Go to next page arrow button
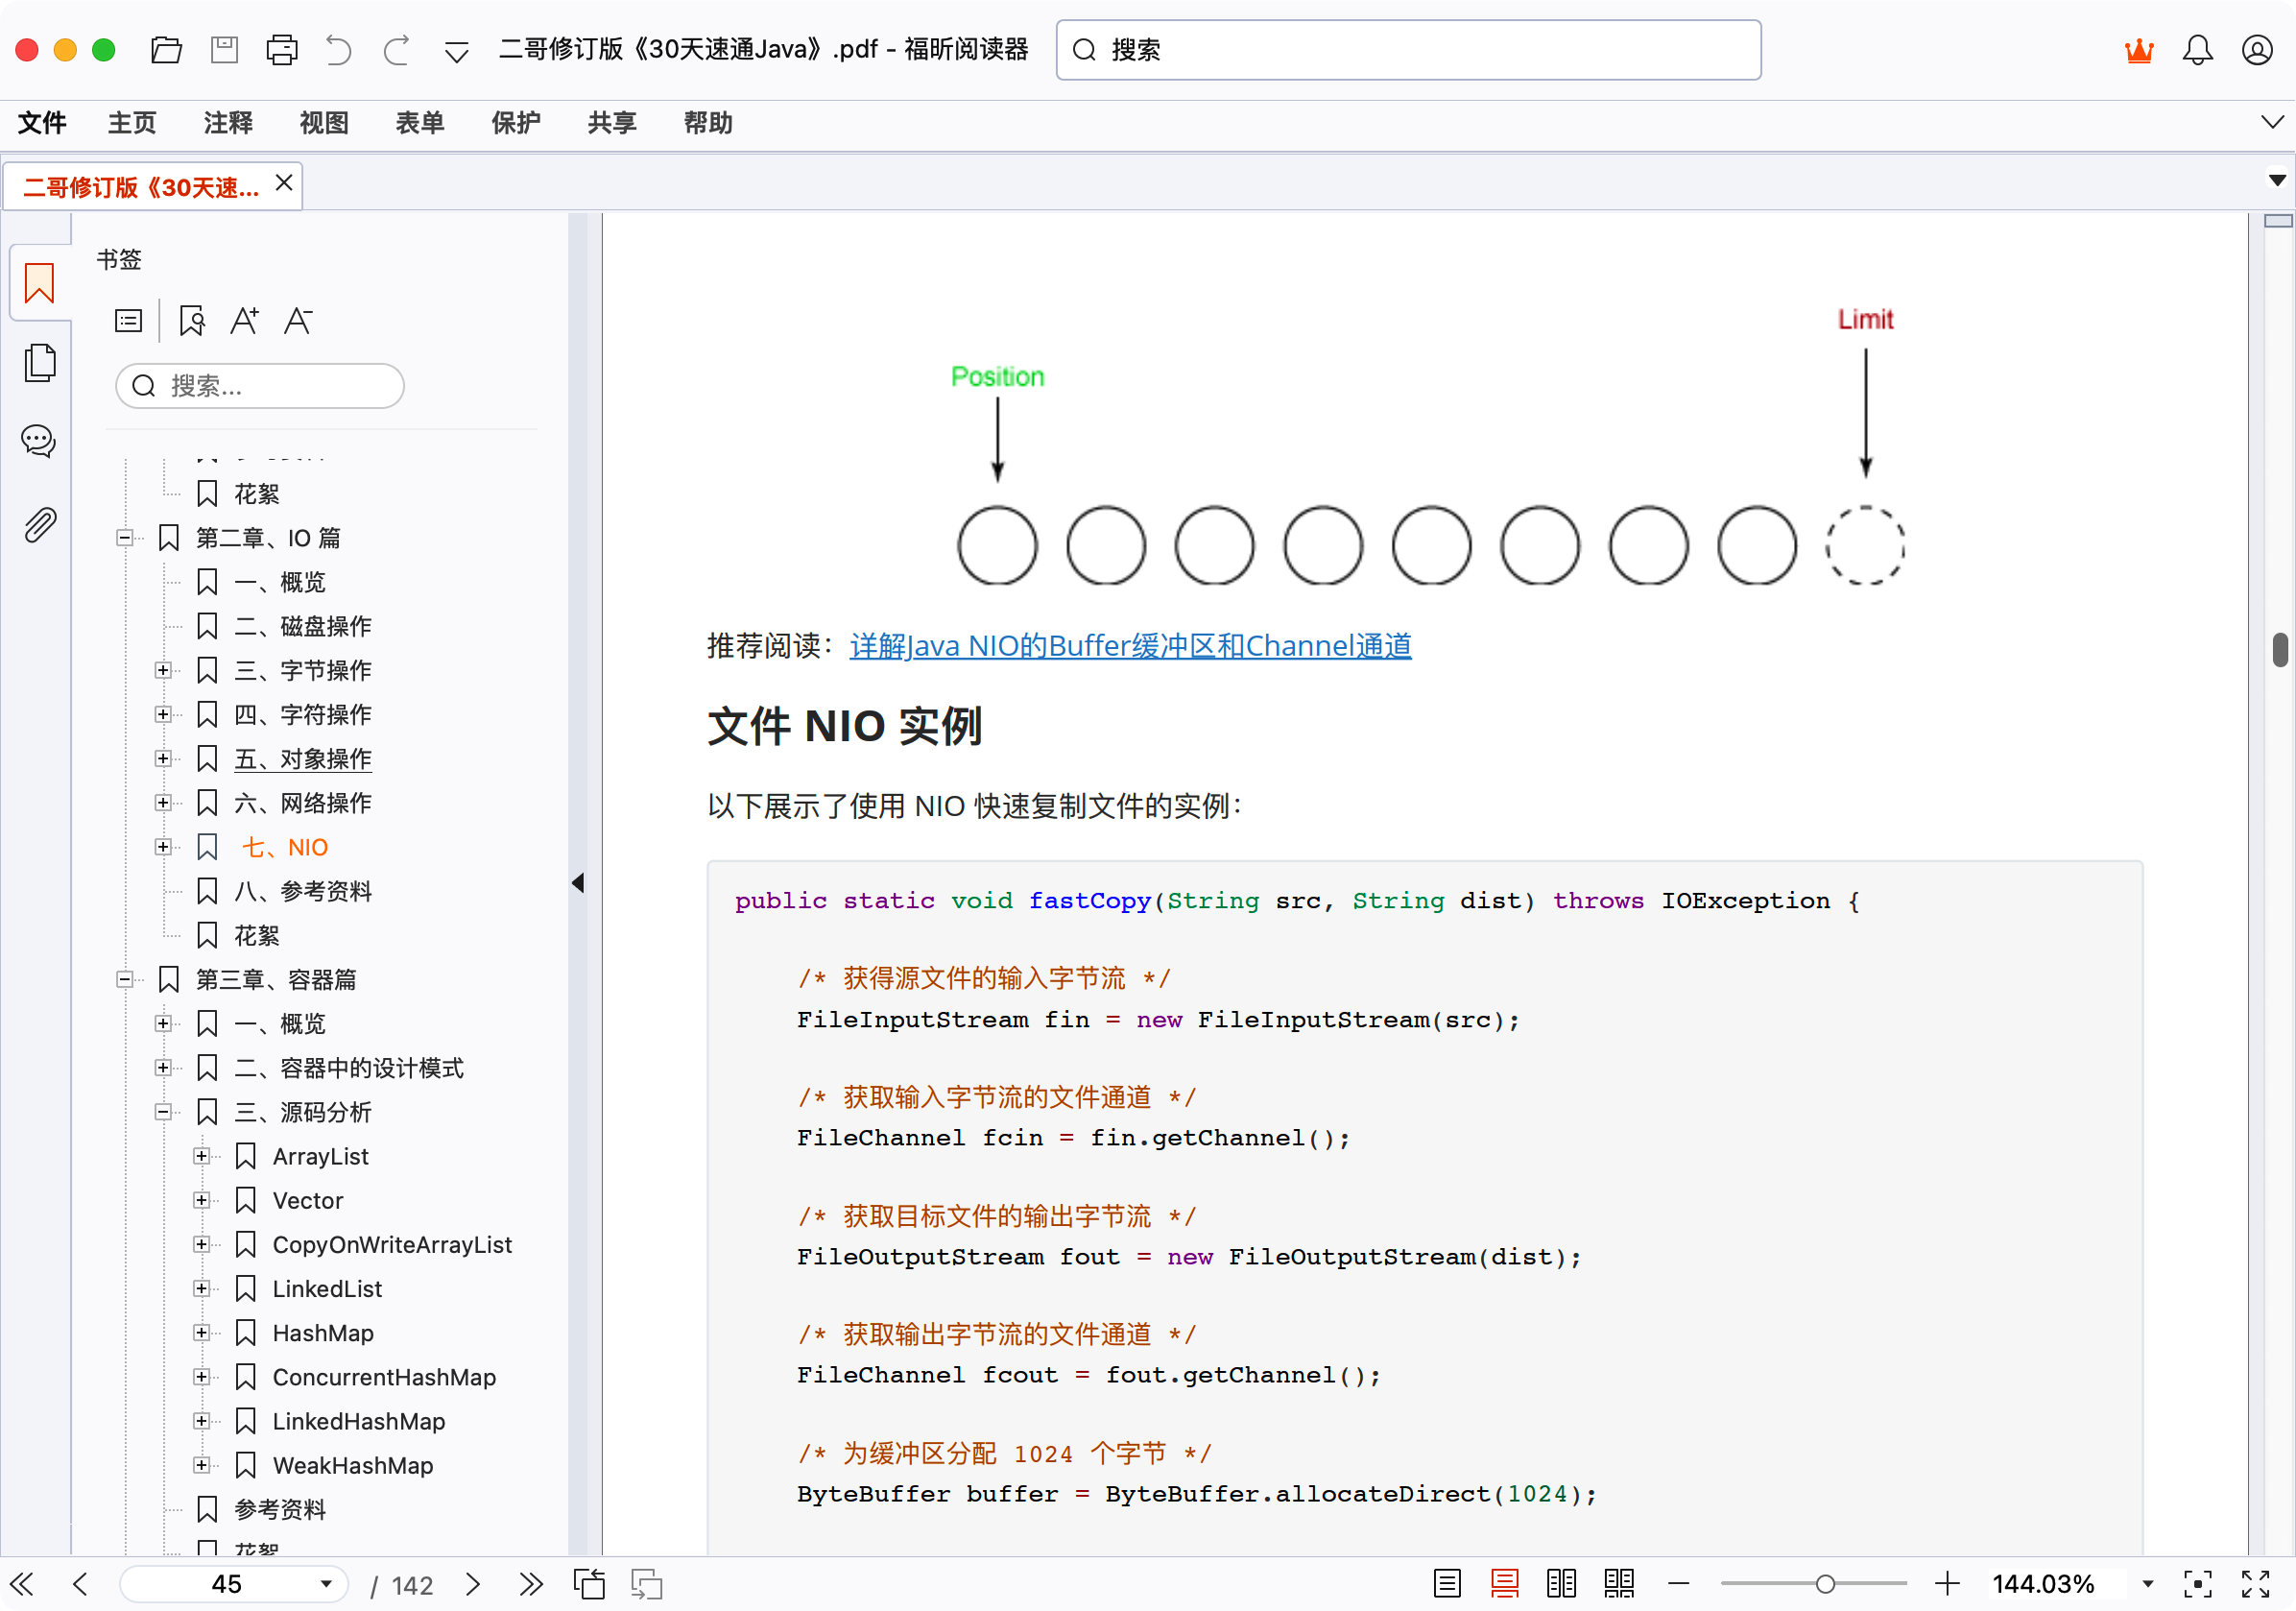Viewport: 2296px width, 1611px height. tap(473, 1584)
